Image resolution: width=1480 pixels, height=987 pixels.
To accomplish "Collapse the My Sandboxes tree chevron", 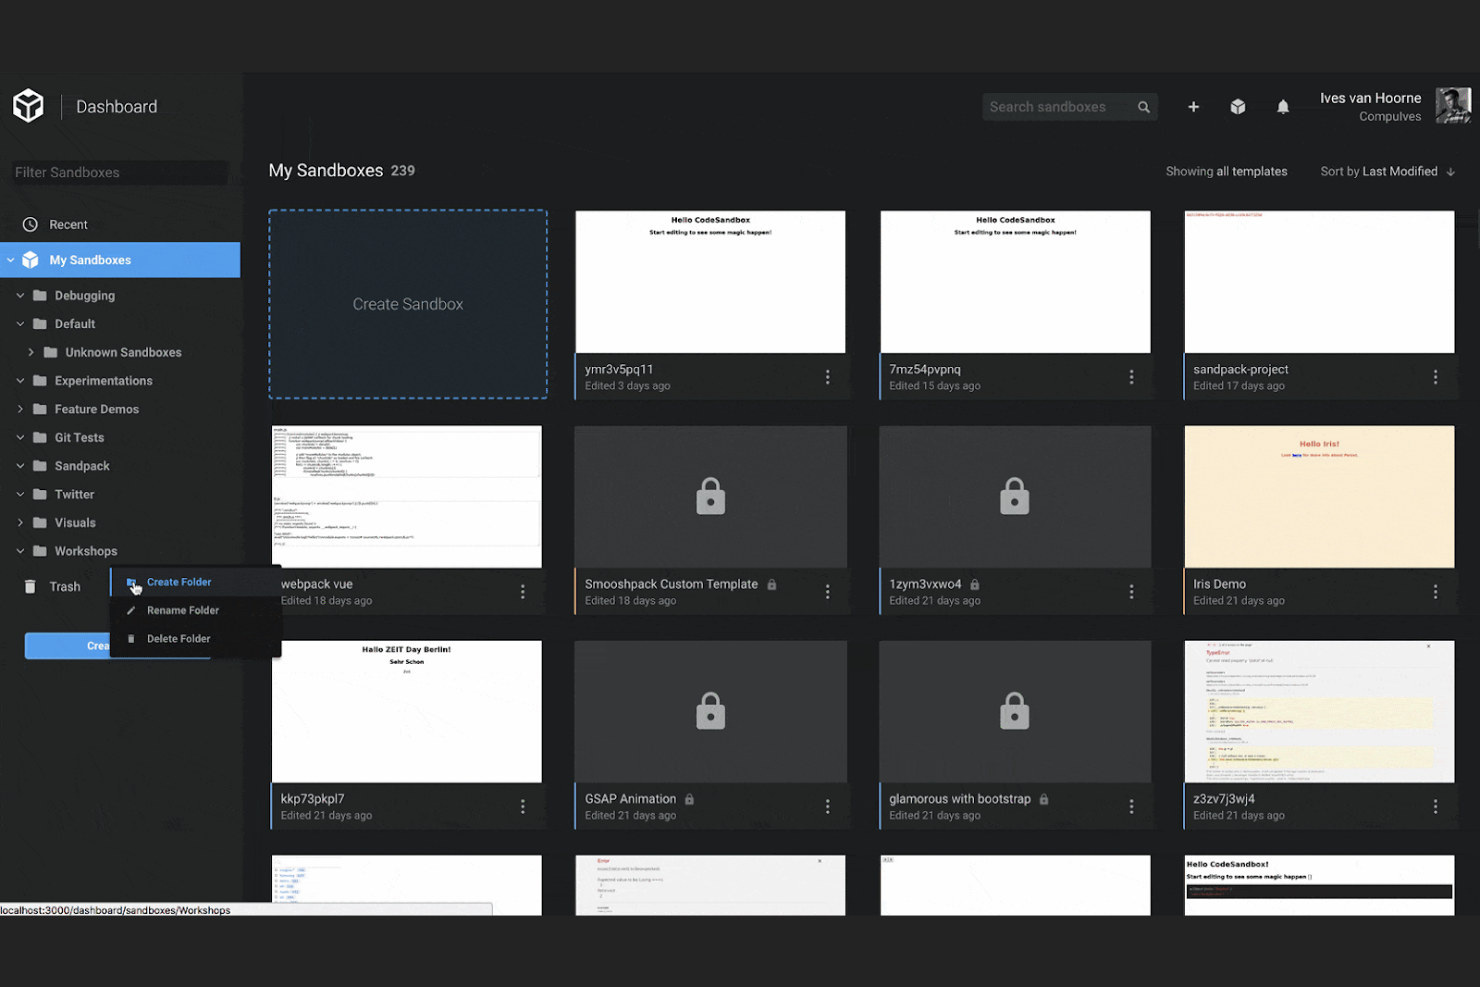I will (x=10, y=260).
